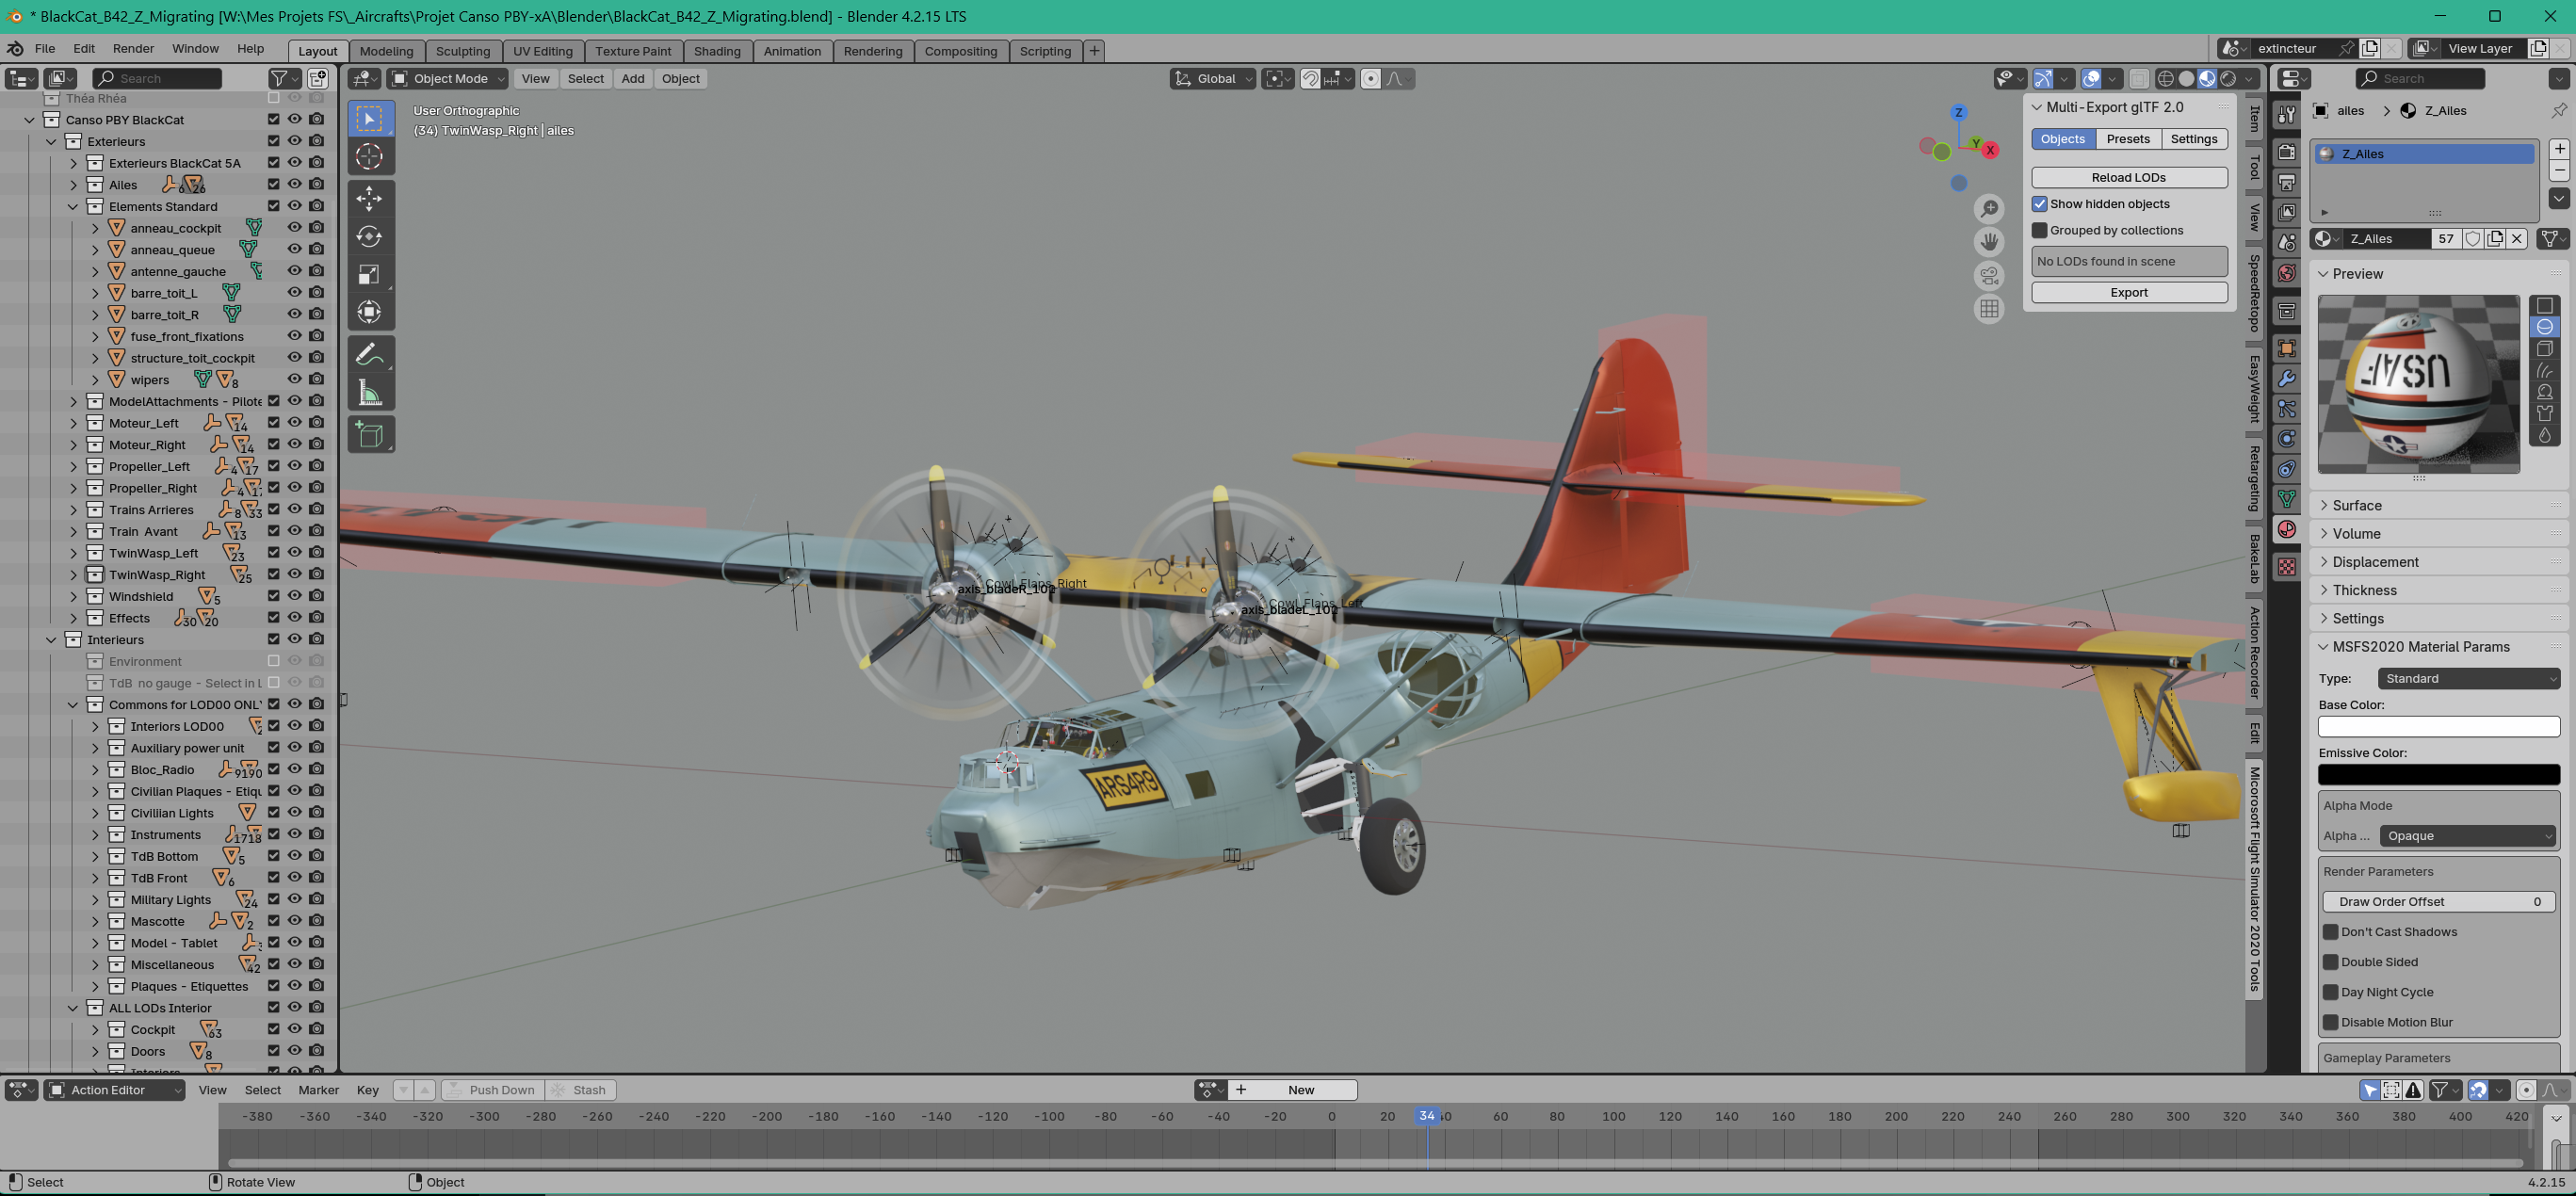Enable the Double Sided checkbox

[2331, 962]
